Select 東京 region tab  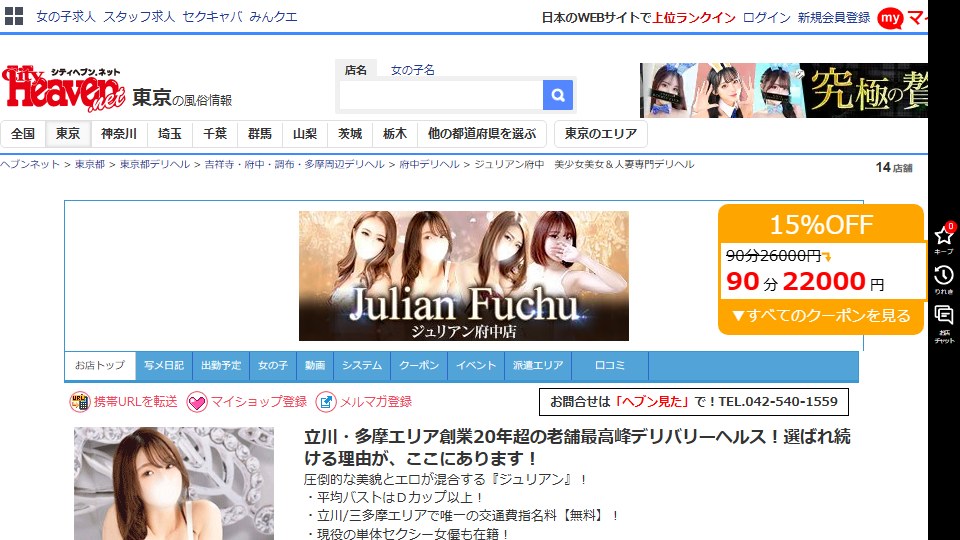68,133
